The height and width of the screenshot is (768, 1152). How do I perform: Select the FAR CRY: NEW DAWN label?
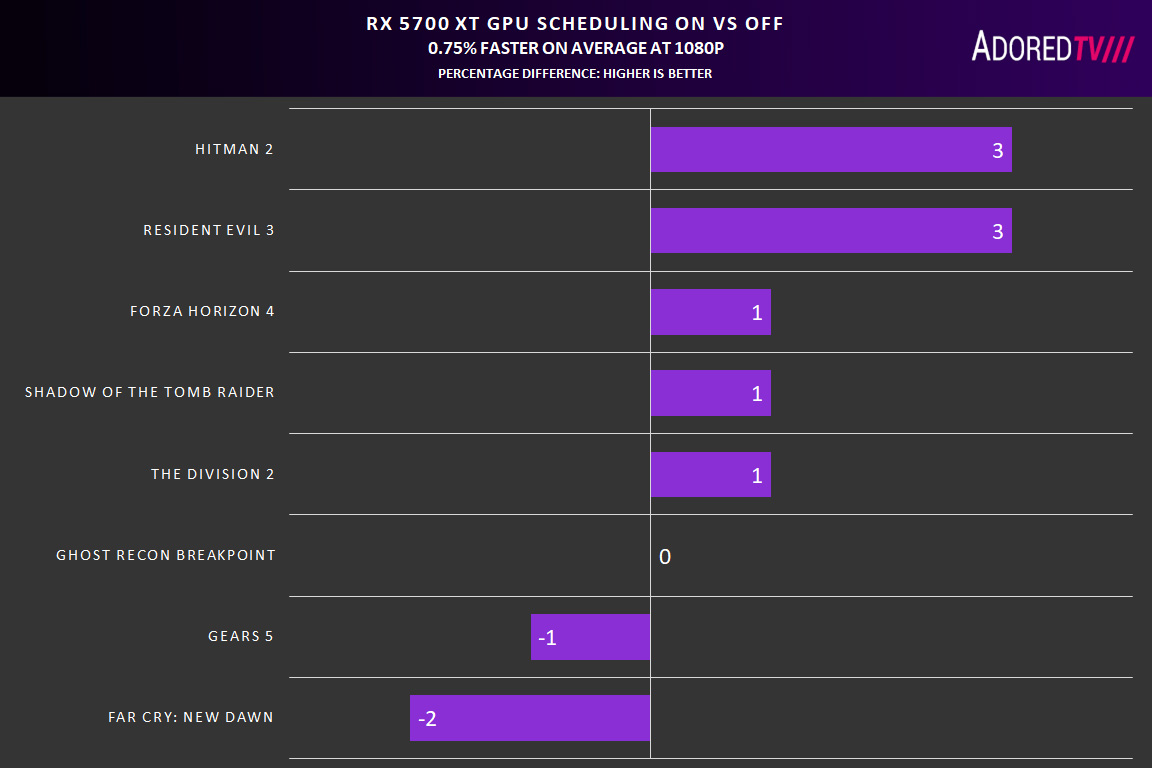click(x=190, y=717)
